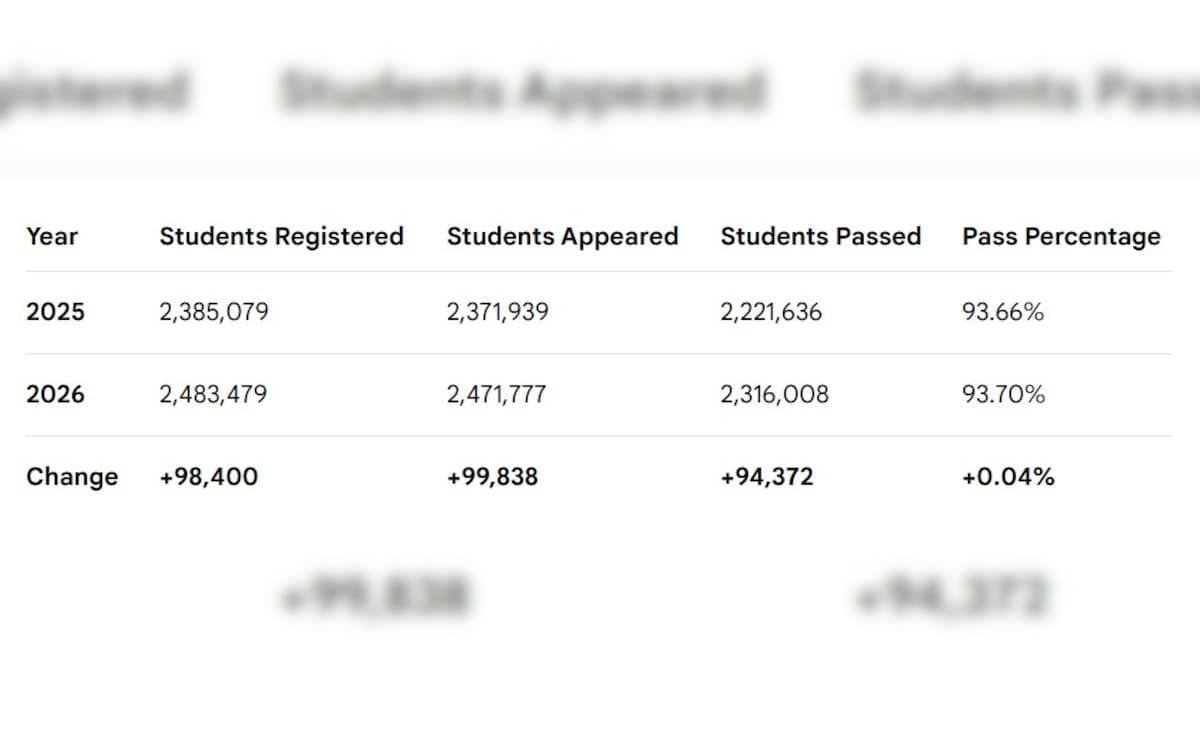Click the 2,471,777 appeared value

[496, 394]
